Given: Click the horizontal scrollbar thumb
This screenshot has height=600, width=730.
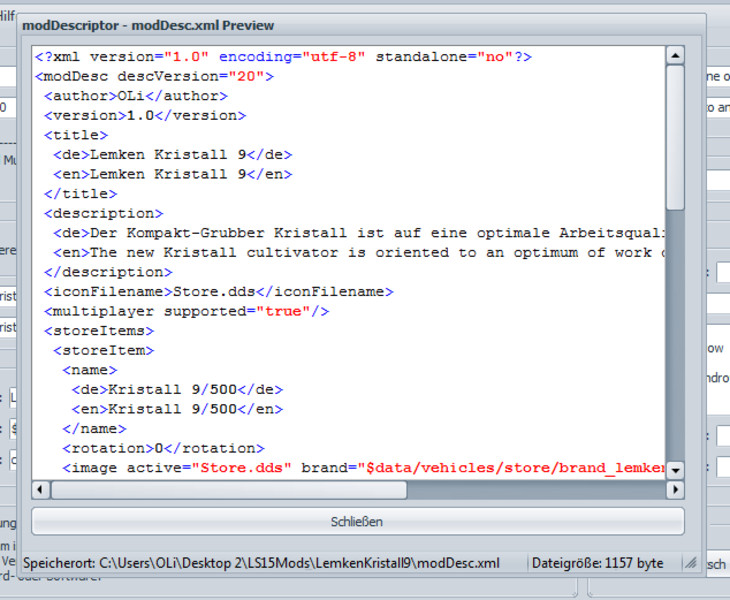Looking at the screenshot, I should (x=229, y=490).
